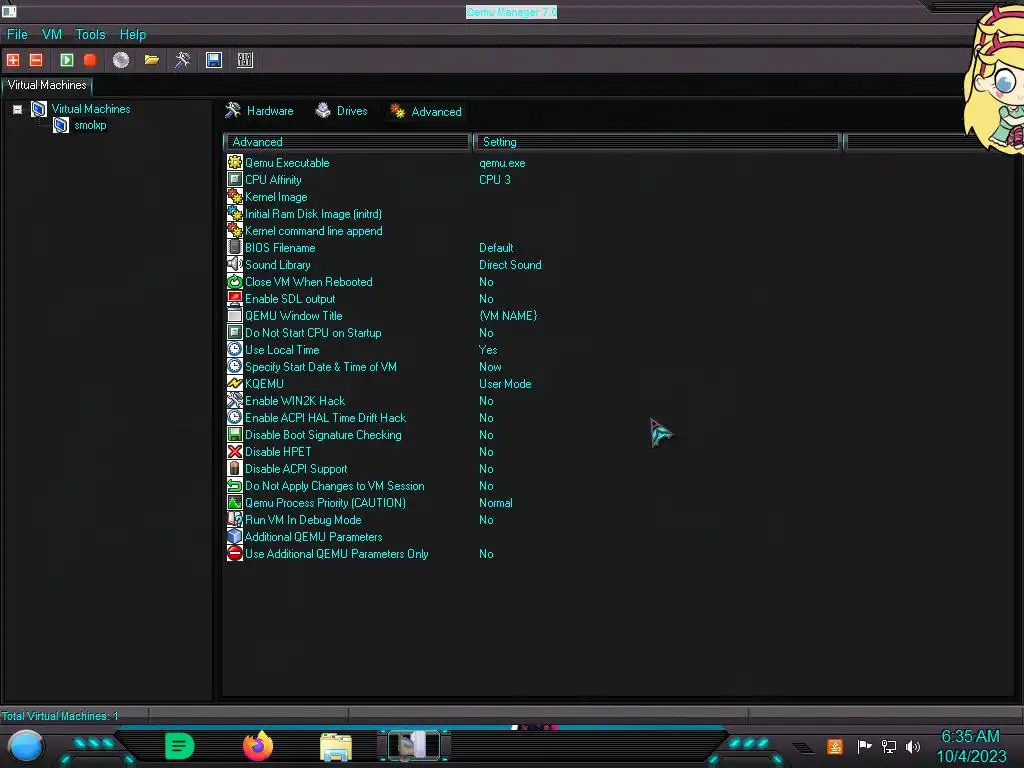The width and height of the screenshot is (1024, 768).
Task: Click the Qemu Executable gear icon
Action: point(234,163)
